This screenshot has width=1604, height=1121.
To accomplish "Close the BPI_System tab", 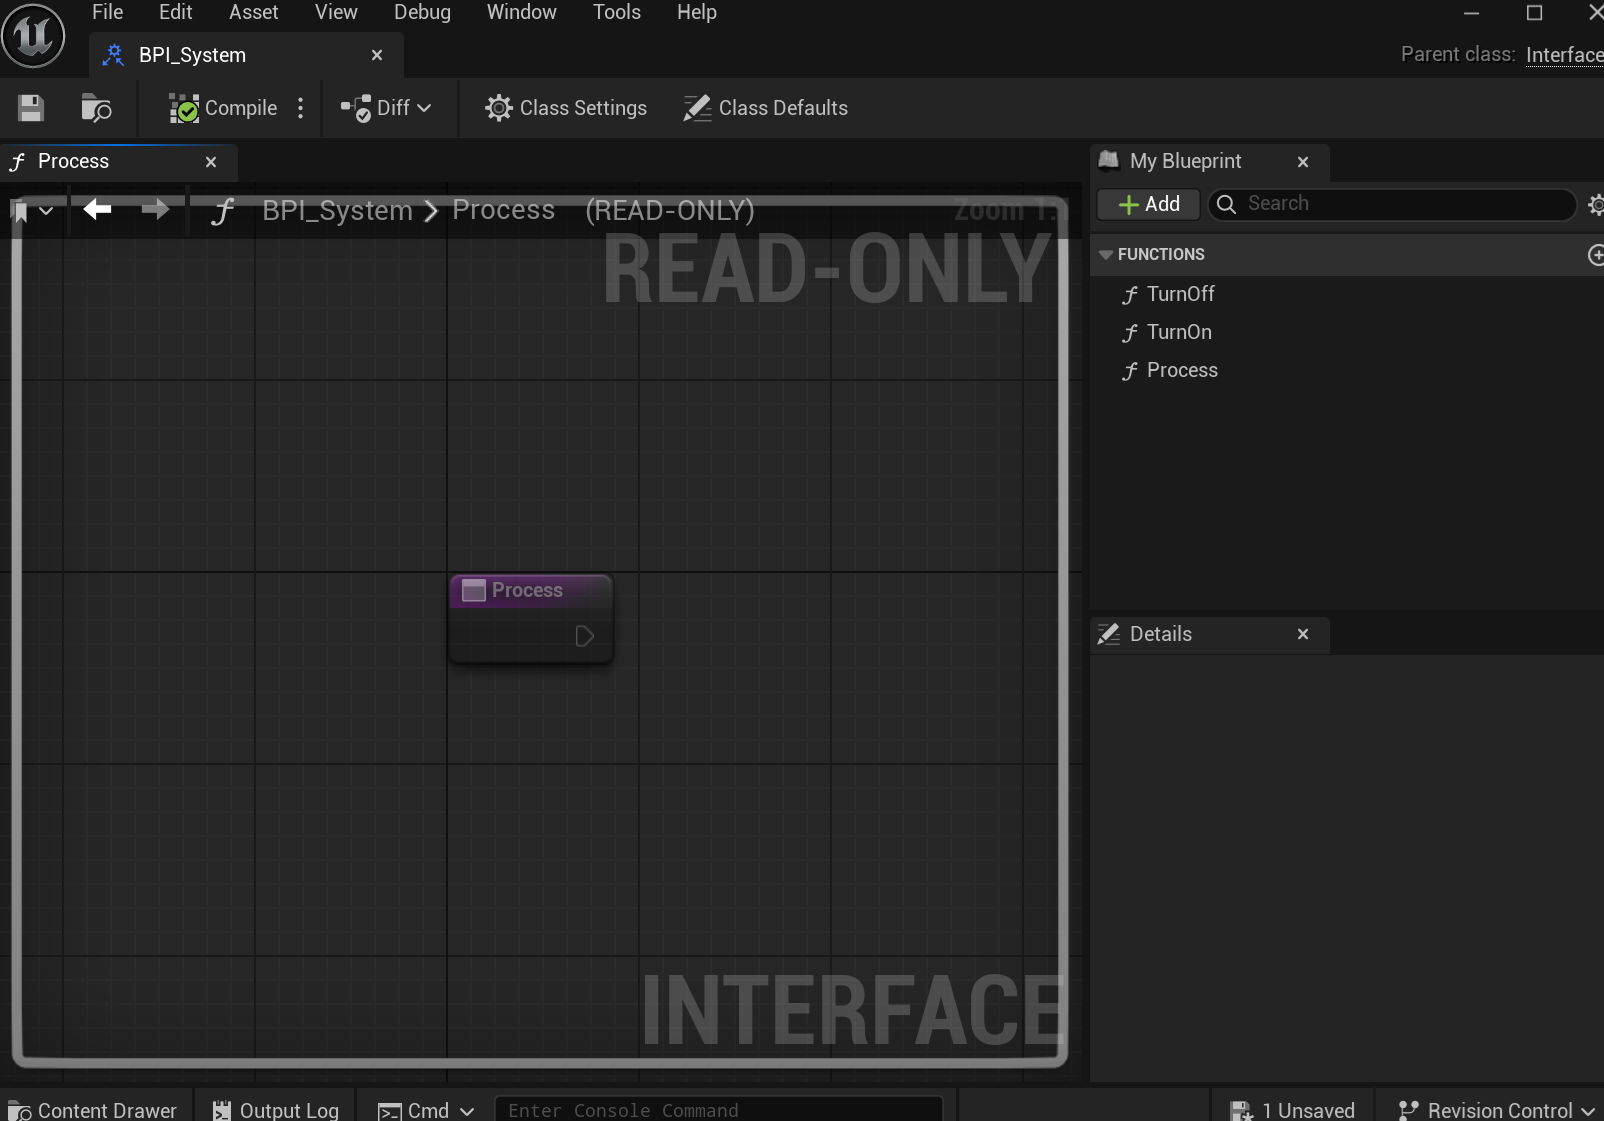I will pos(377,55).
